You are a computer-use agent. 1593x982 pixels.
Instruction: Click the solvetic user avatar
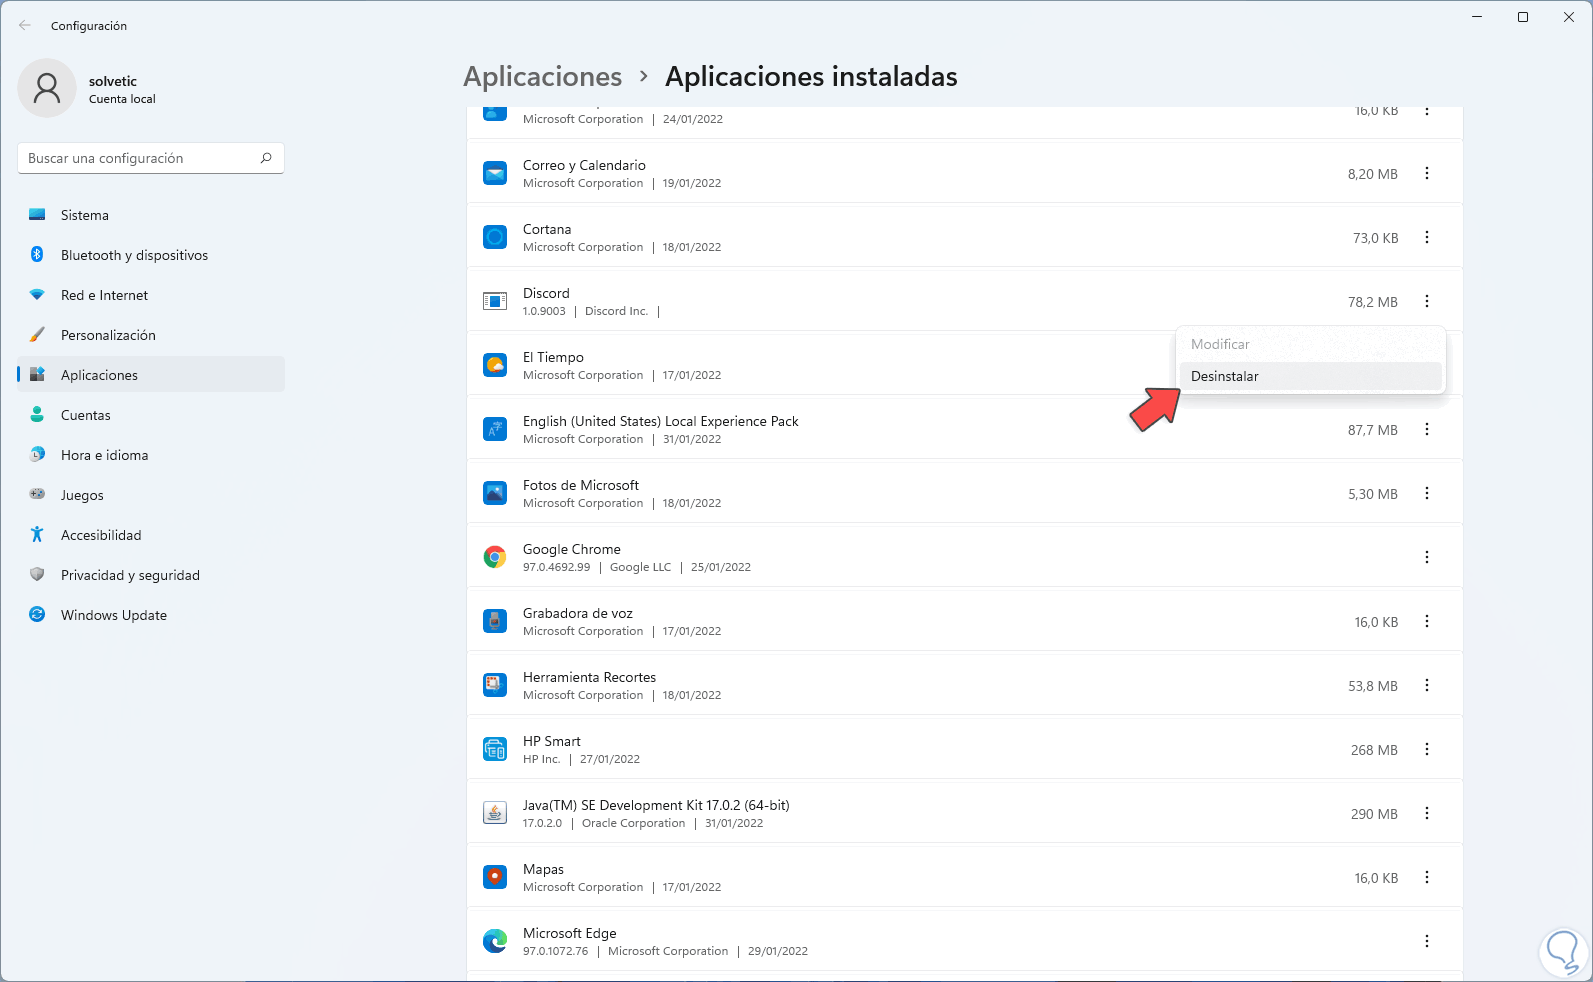(x=47, y=88)
